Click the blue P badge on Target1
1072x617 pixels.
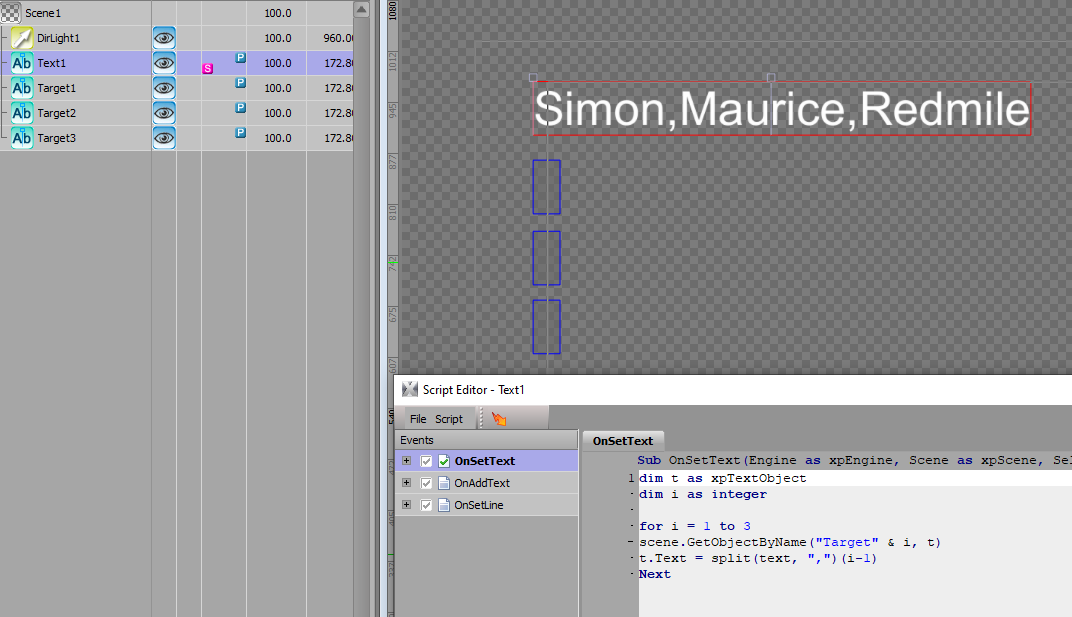click(x=241, y=83)
